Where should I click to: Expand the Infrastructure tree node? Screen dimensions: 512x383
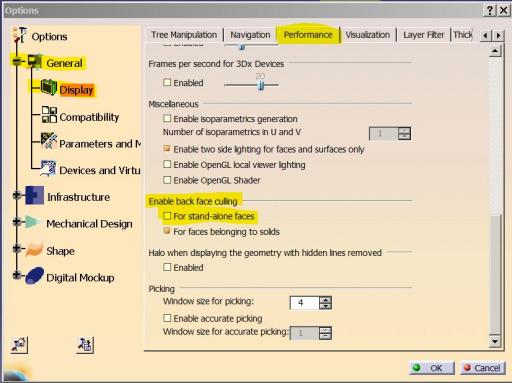point(17,195)
